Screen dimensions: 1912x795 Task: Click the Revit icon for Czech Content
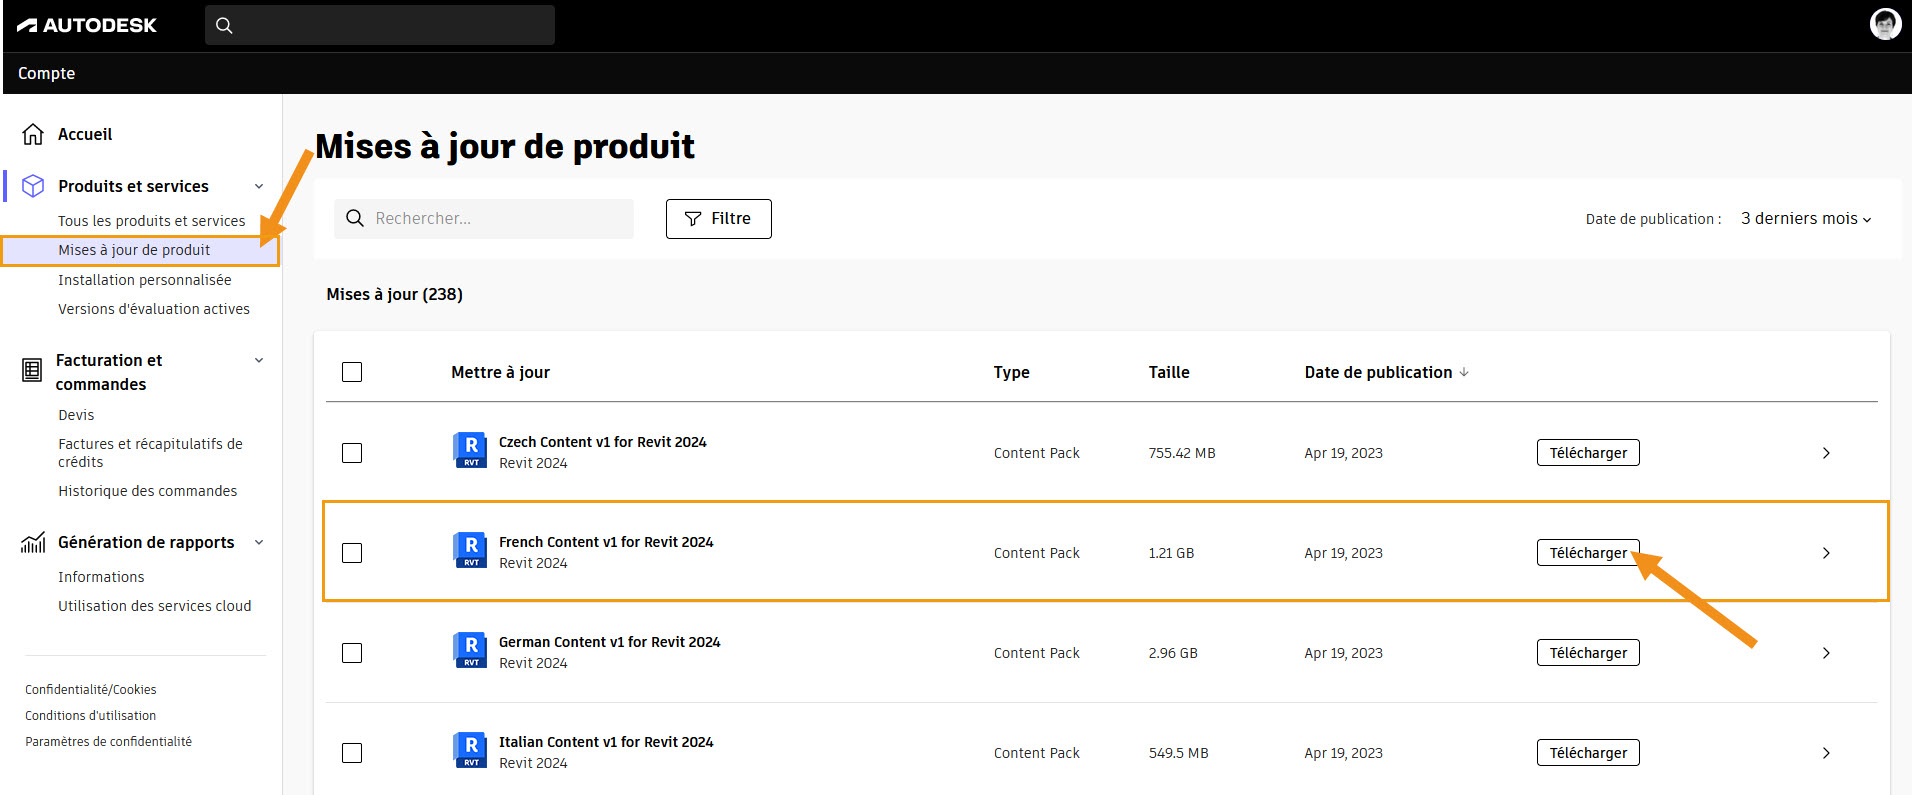pyautogui.click(x=470, y=451)
